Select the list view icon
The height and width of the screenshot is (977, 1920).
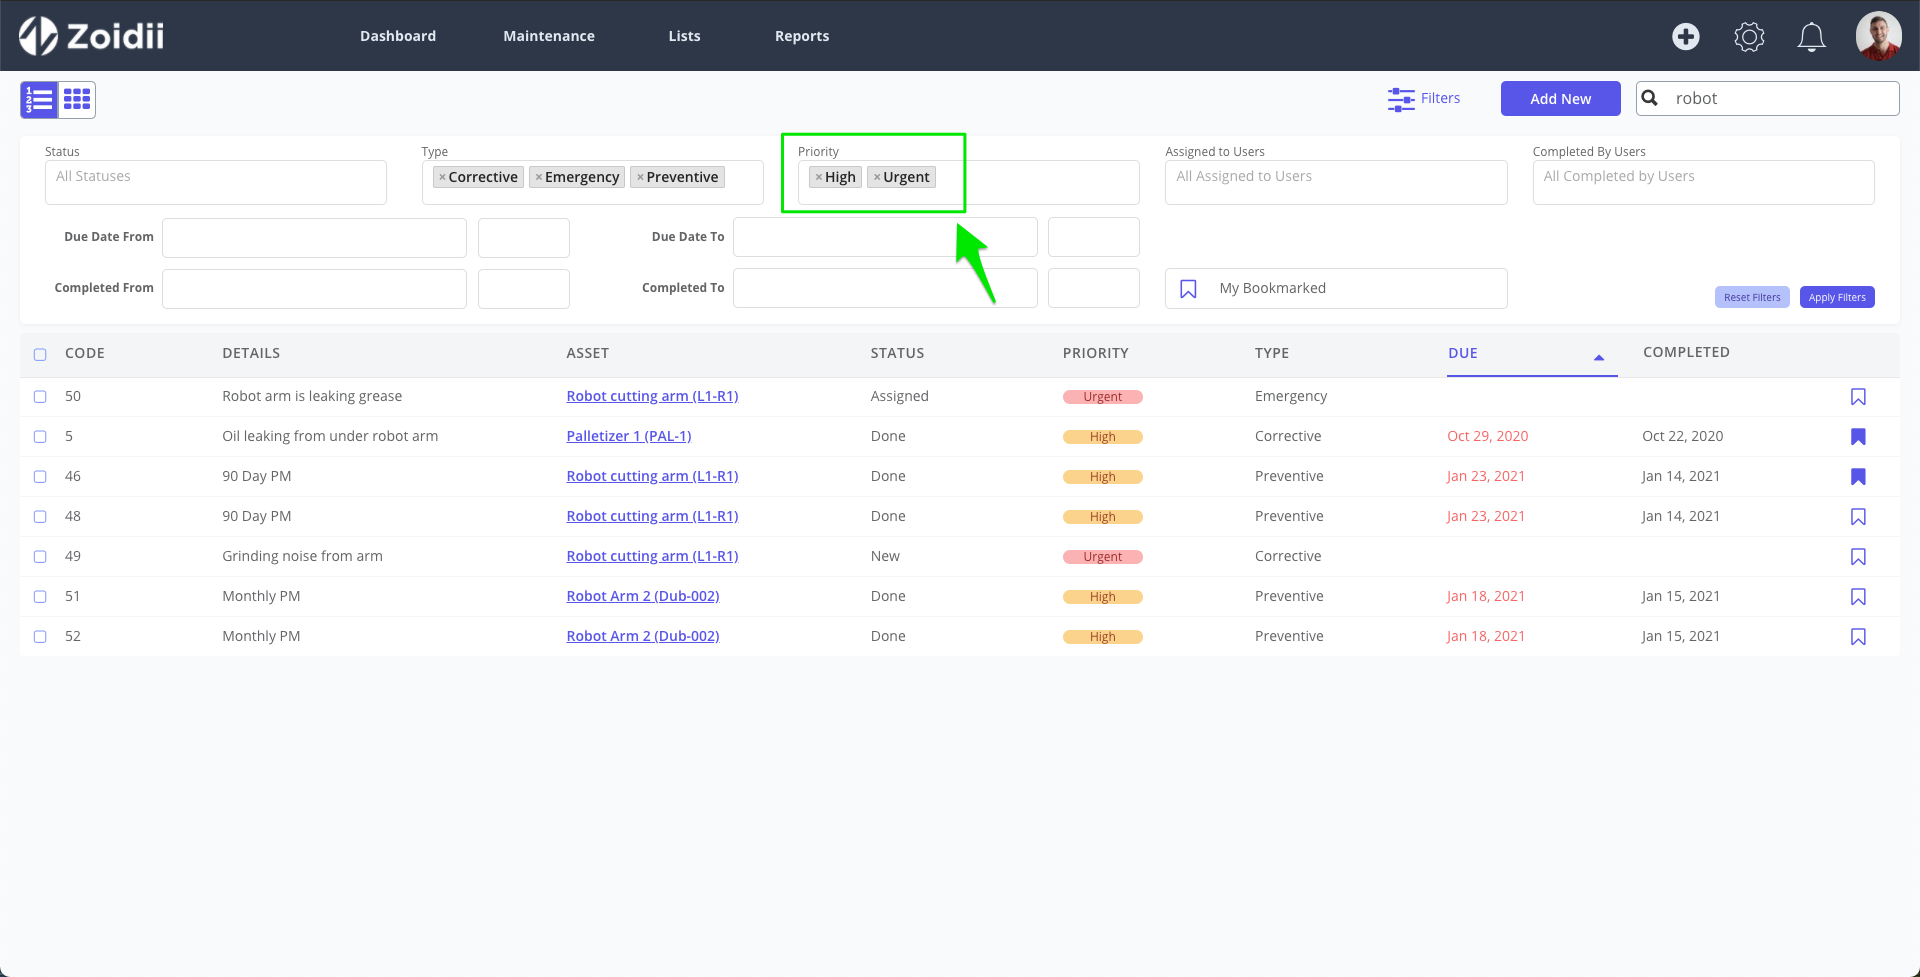coord(39,99)
